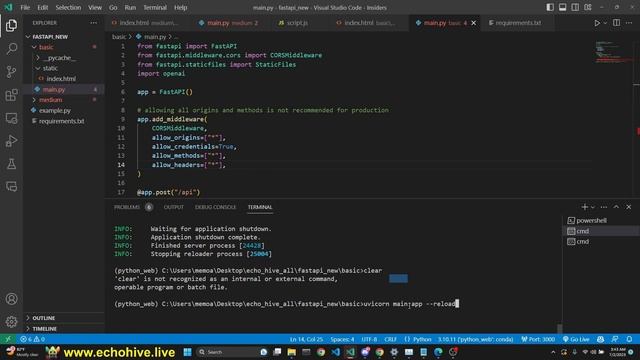Switch to the main.py medium tab
This screenshot has height=360, width=640.
(232, 23)
